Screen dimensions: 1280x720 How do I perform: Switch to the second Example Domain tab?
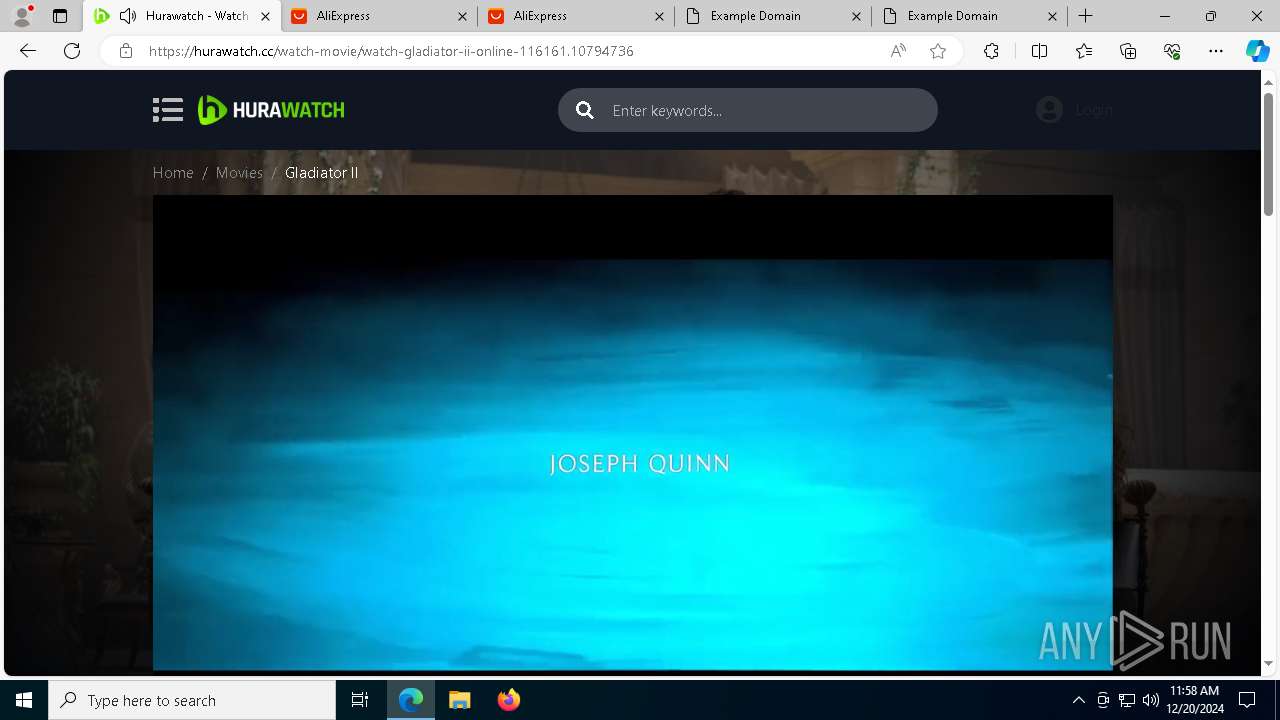click(x=968, y=16)
